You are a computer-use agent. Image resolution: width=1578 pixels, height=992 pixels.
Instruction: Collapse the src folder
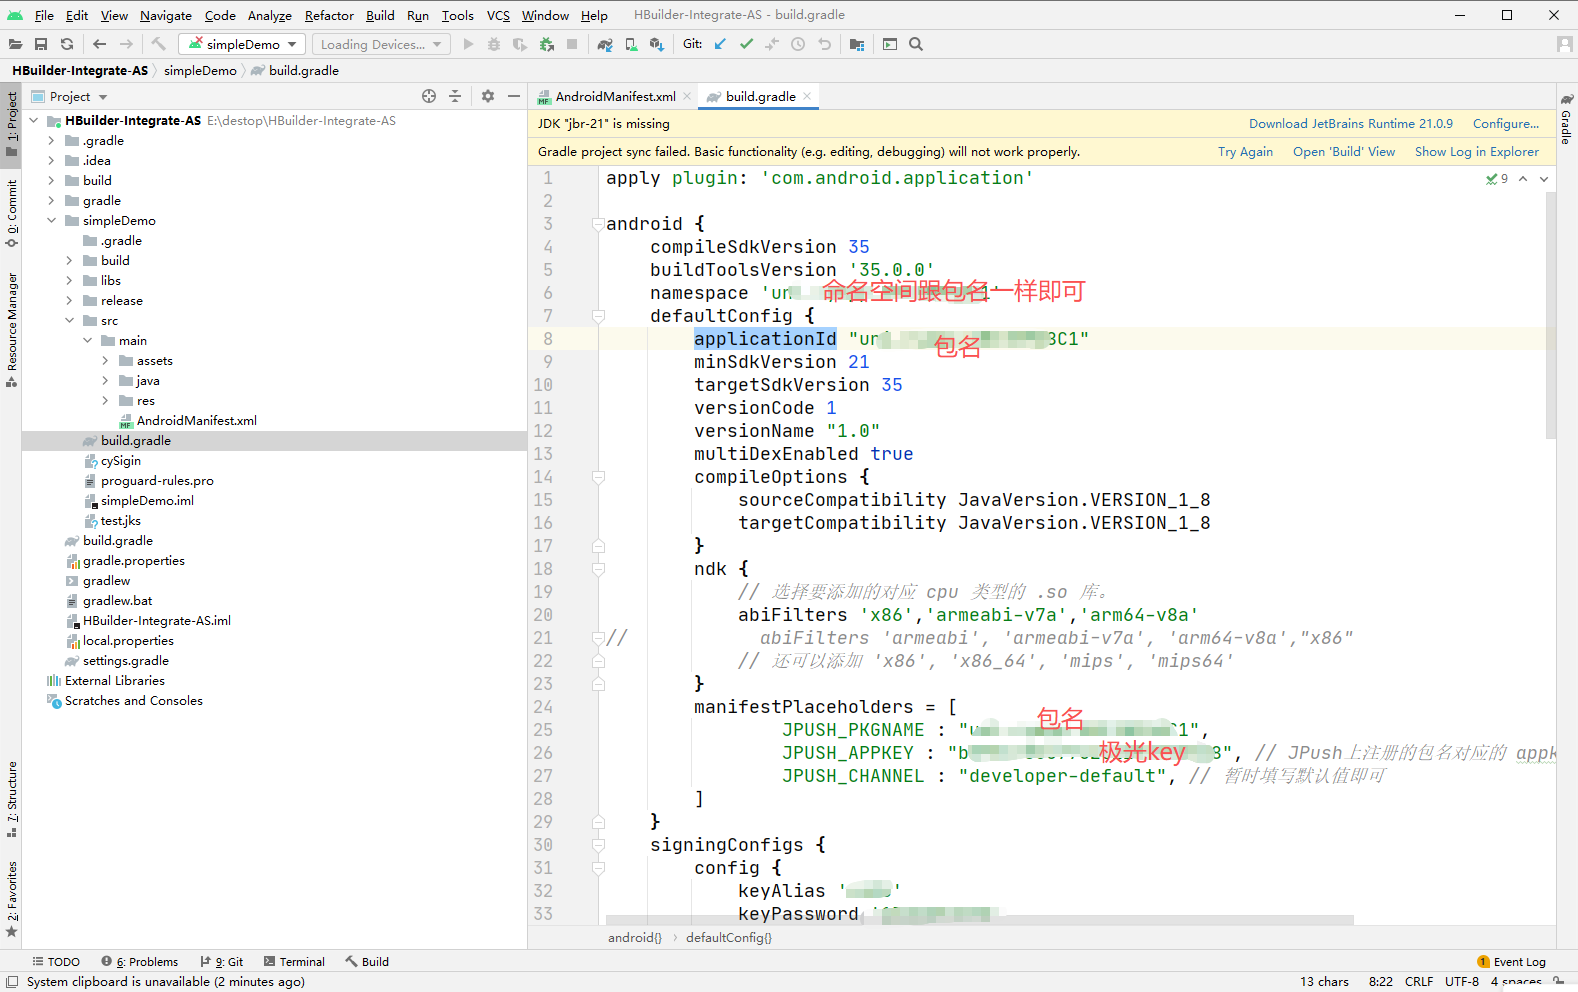coord(69,320)
